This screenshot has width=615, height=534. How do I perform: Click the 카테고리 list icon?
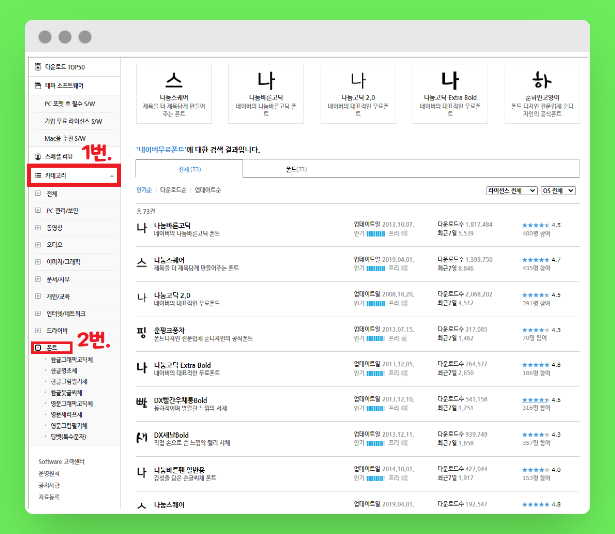[x=38, y=175]
